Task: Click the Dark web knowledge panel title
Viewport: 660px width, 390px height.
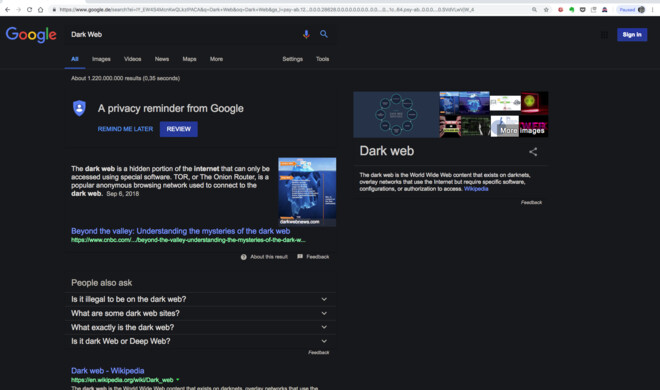Action: [x=386, y=151]
